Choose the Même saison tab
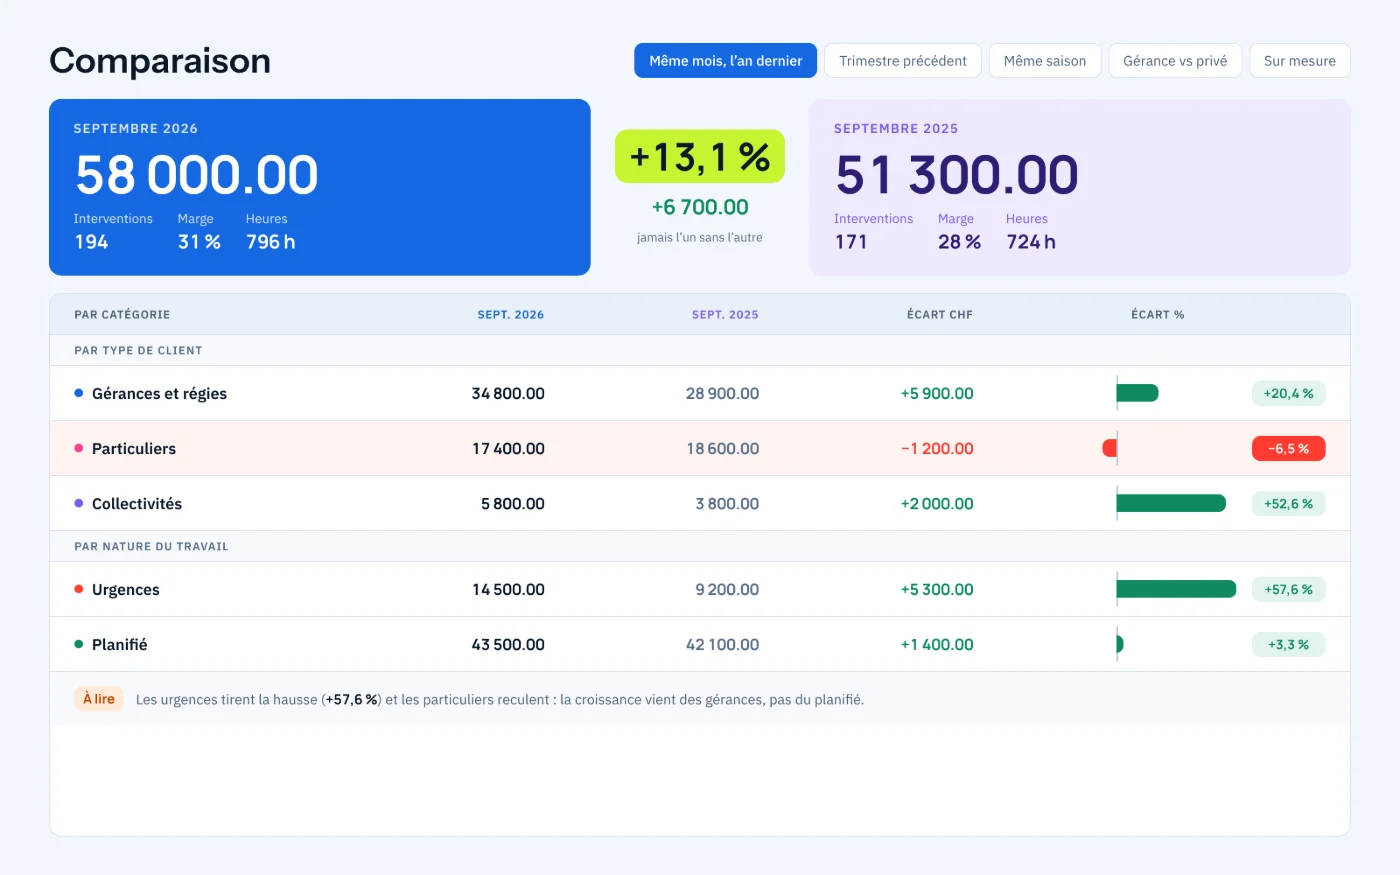 click(x=1045, y=61)
